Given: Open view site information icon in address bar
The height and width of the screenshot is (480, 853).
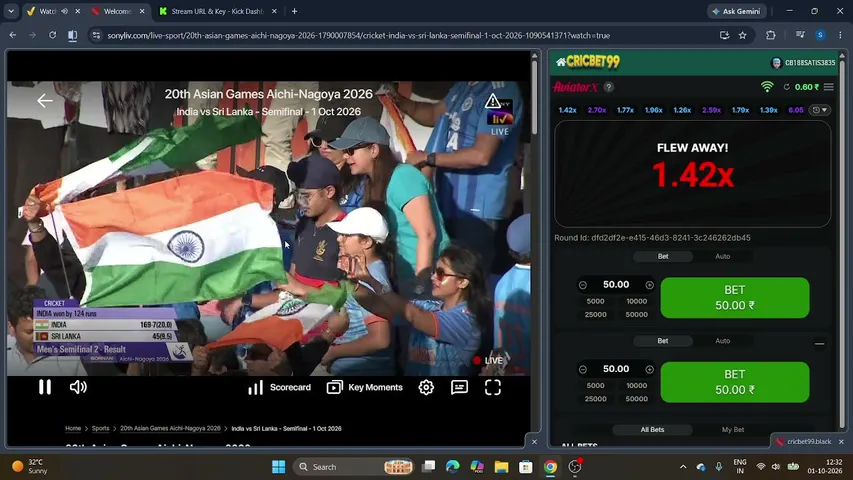Looking at the screenshot, I should (x=96, y=35).
